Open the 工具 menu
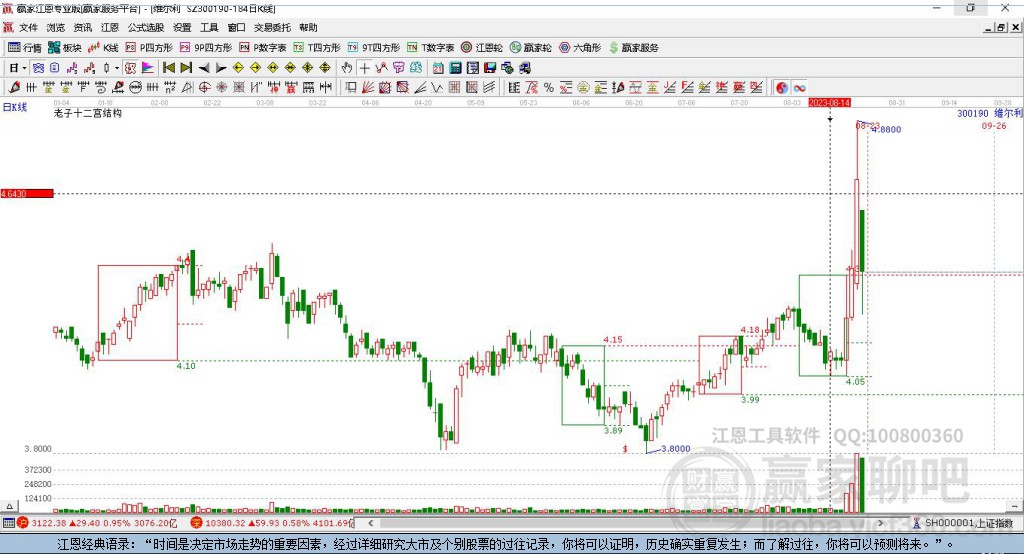The width and height of the screenshot is (1024, 554). (x=209, y=27)
